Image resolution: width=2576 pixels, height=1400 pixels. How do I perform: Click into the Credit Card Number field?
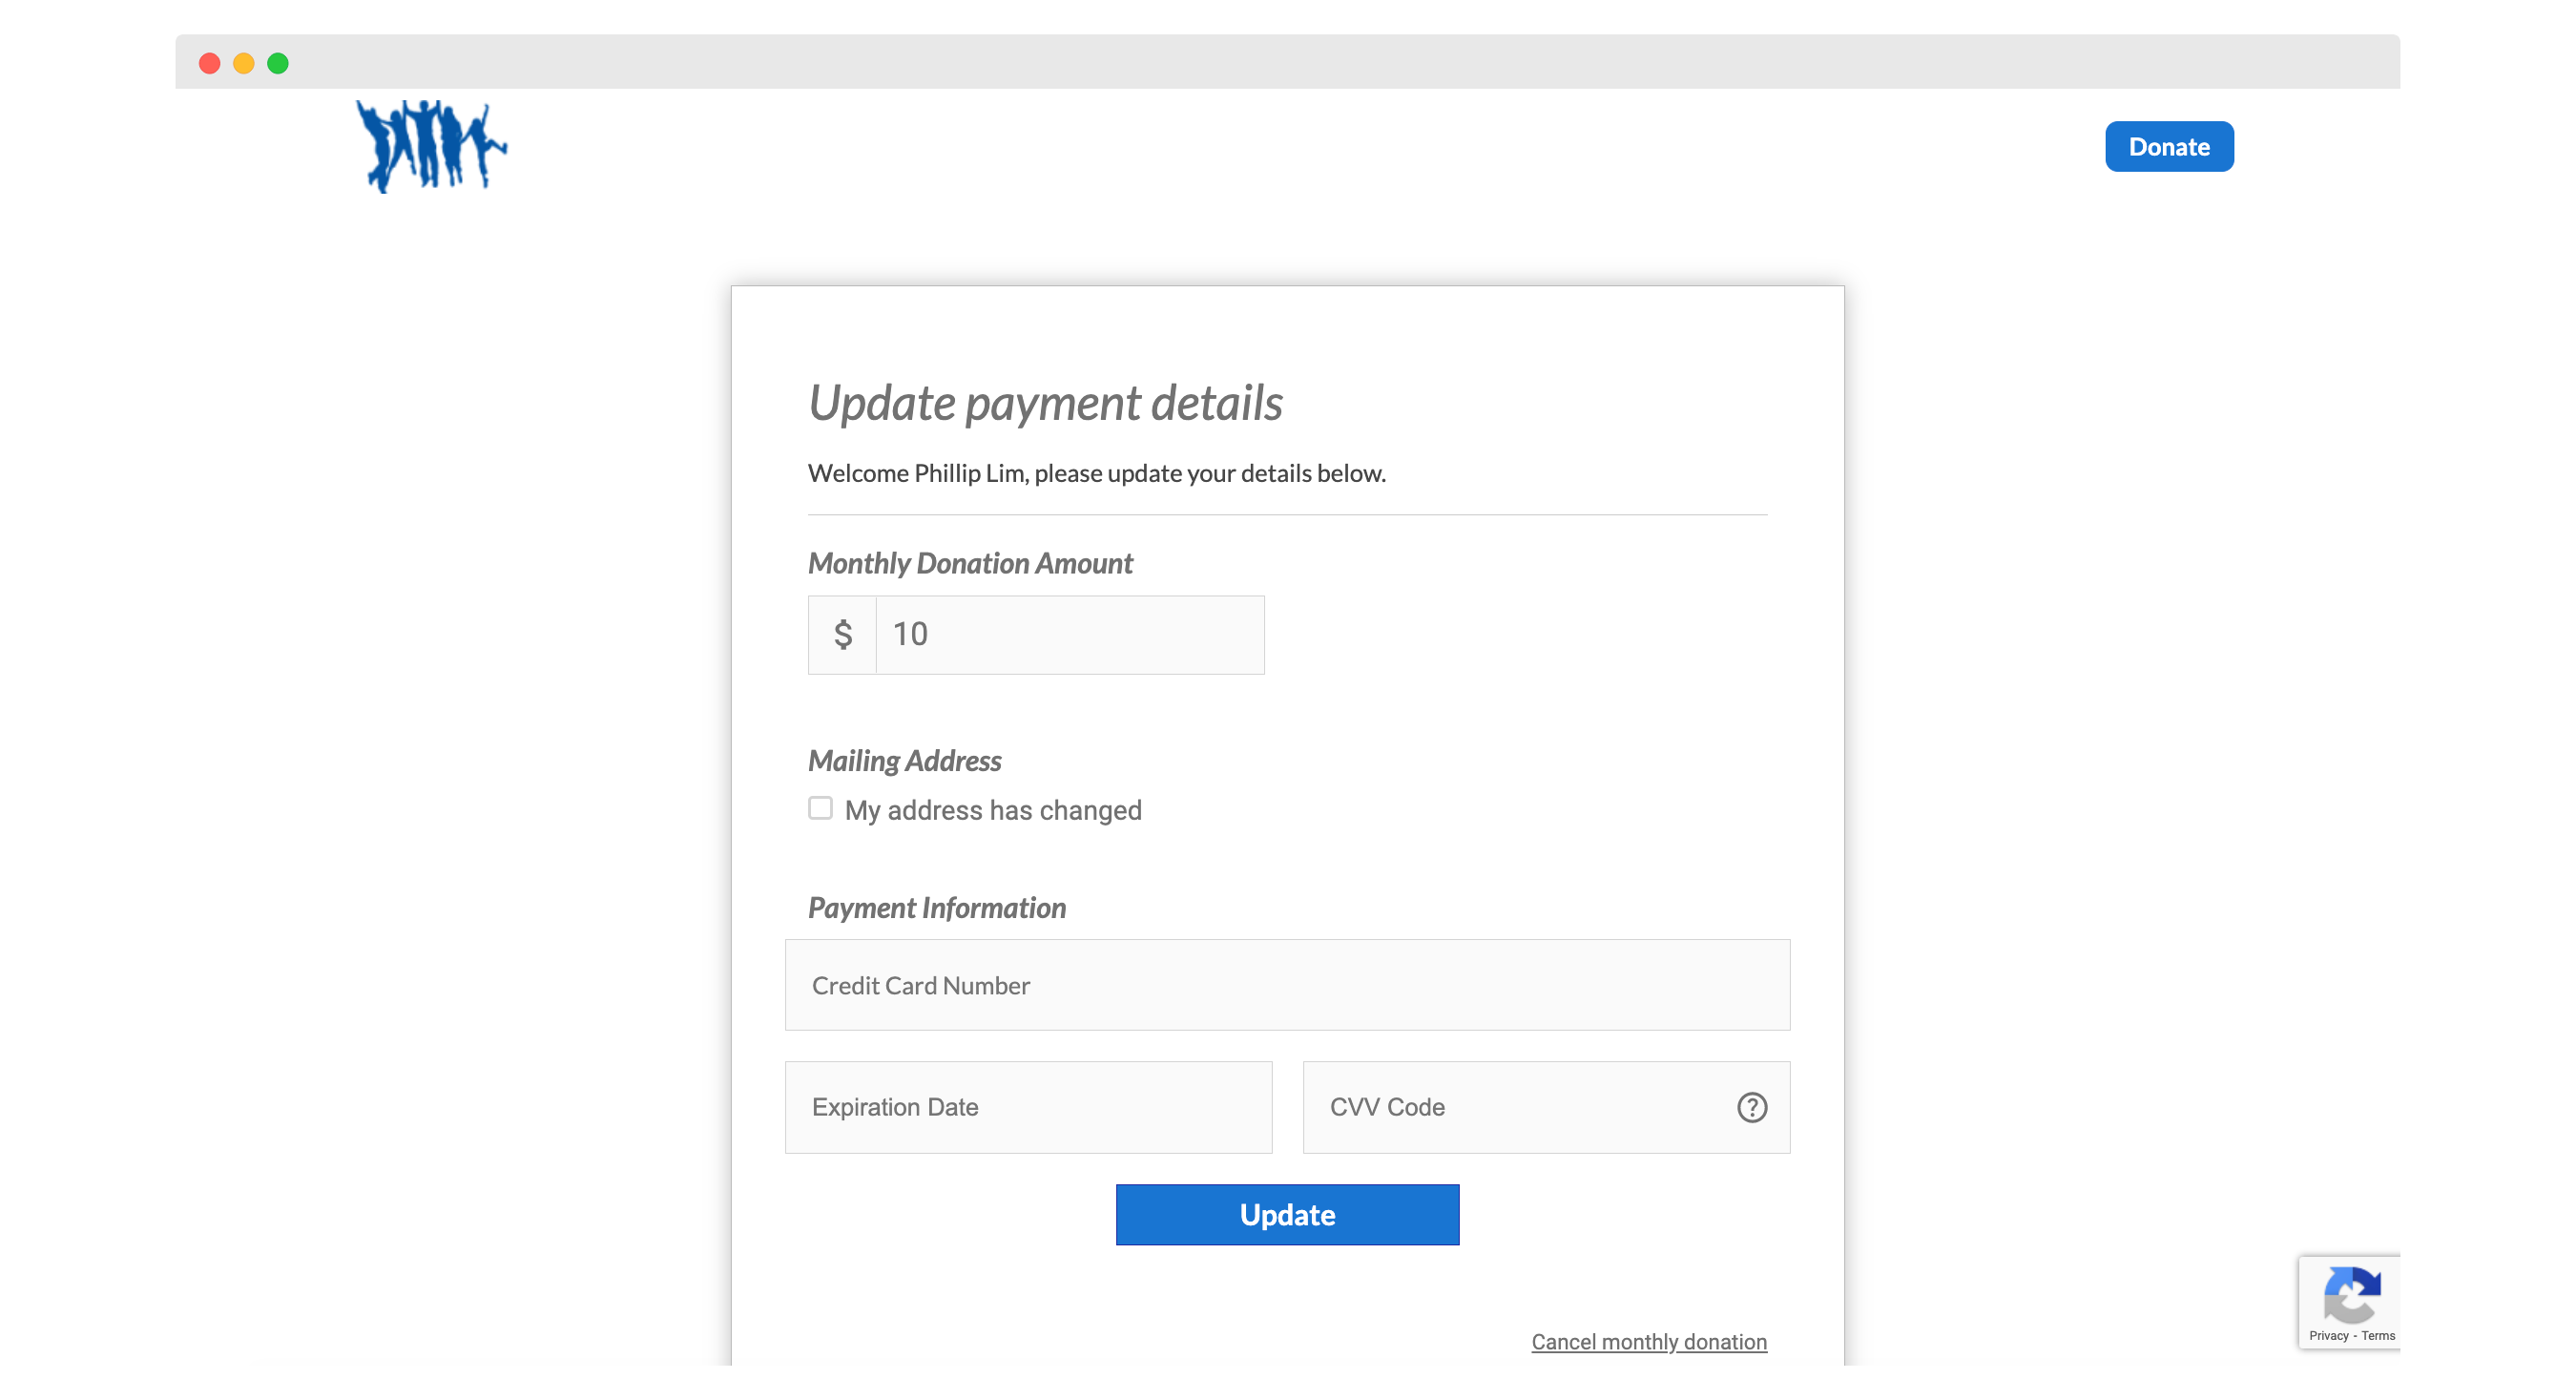(1286, 985)
